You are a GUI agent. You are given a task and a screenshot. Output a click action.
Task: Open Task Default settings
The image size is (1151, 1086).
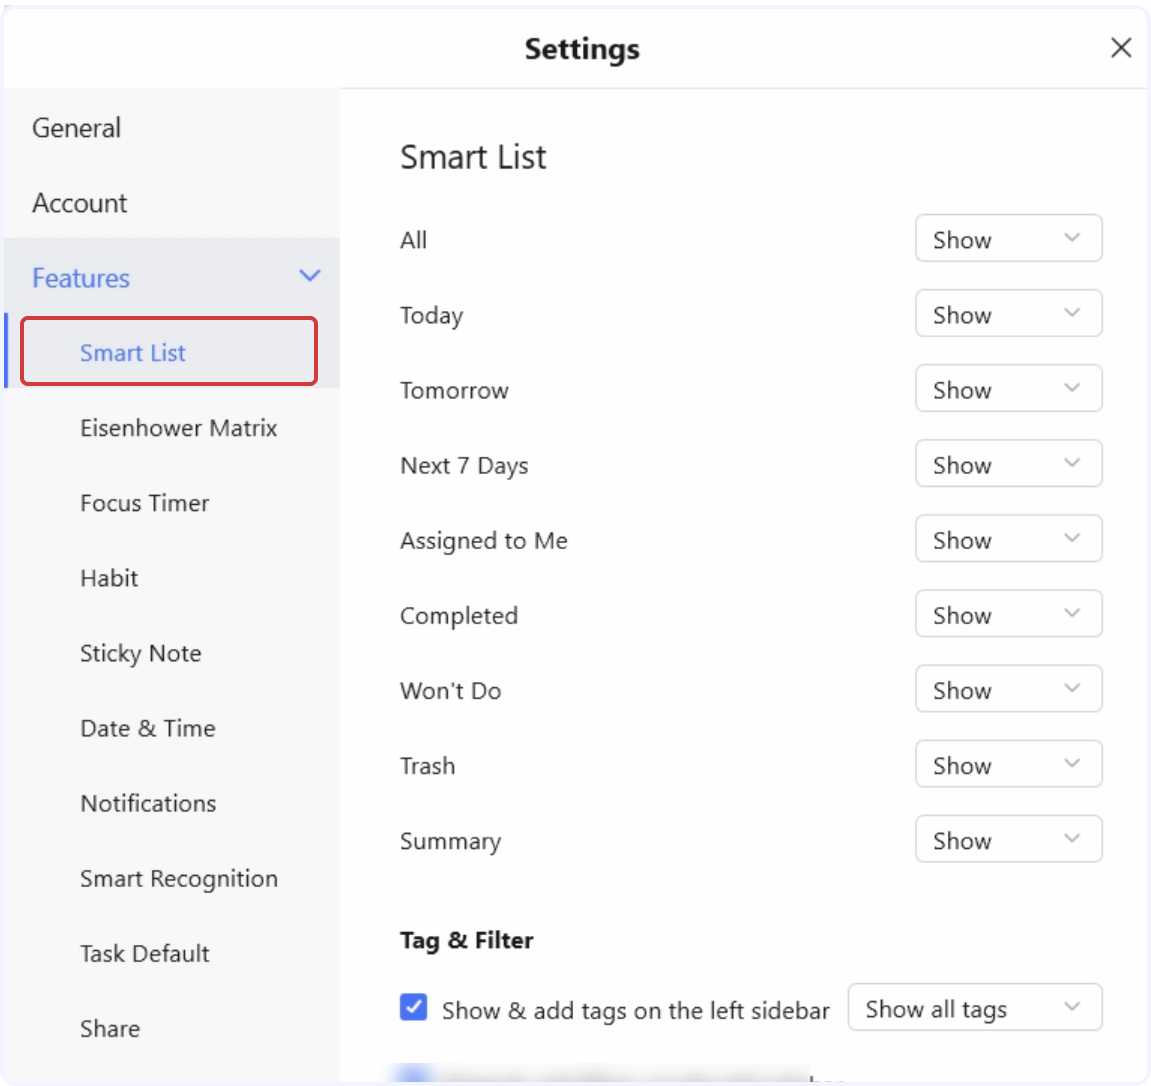pos(145,953)
